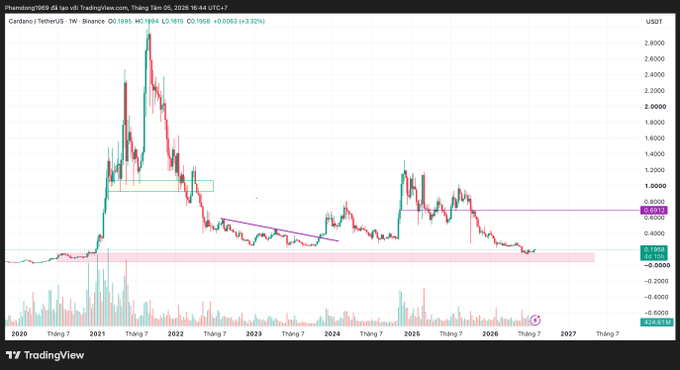680x370 pixels.
Task: Click the 0.8000 price axis label
Action: coord(654,202)
